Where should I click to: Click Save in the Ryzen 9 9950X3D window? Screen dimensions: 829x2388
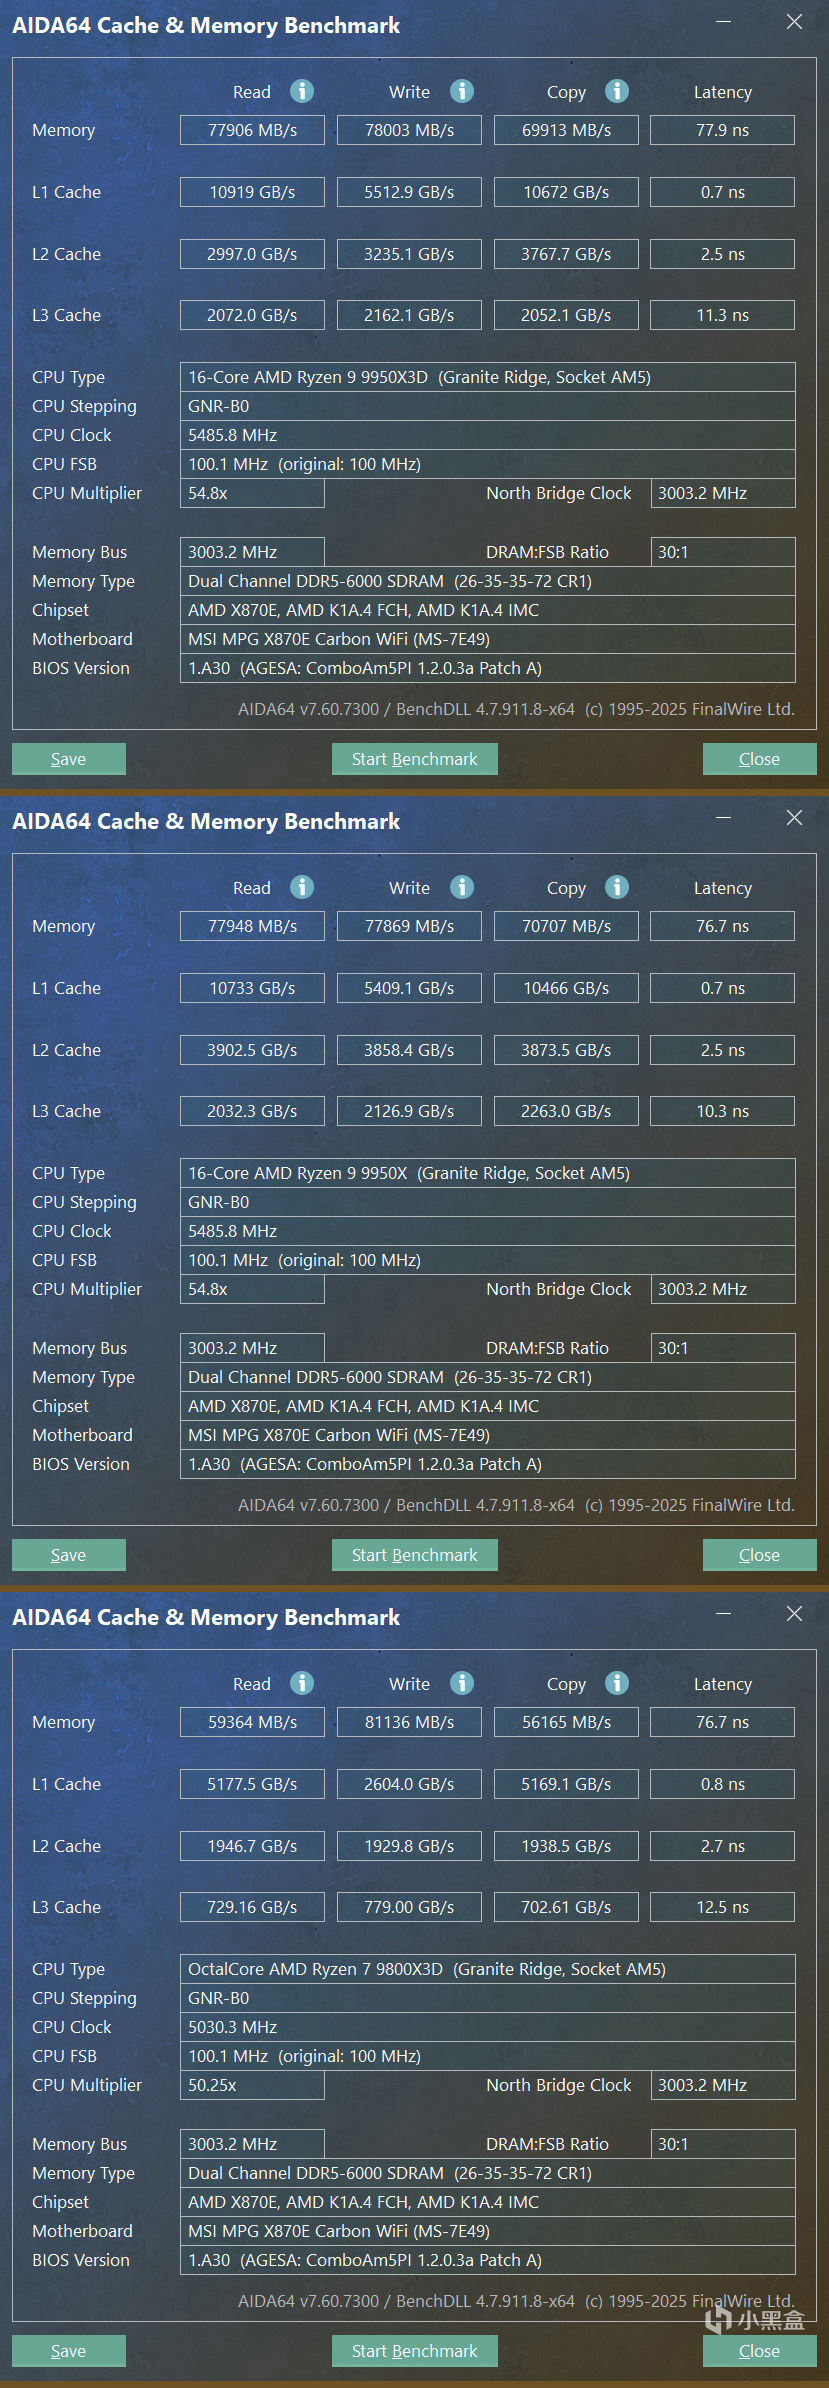(x=69, y=759)
